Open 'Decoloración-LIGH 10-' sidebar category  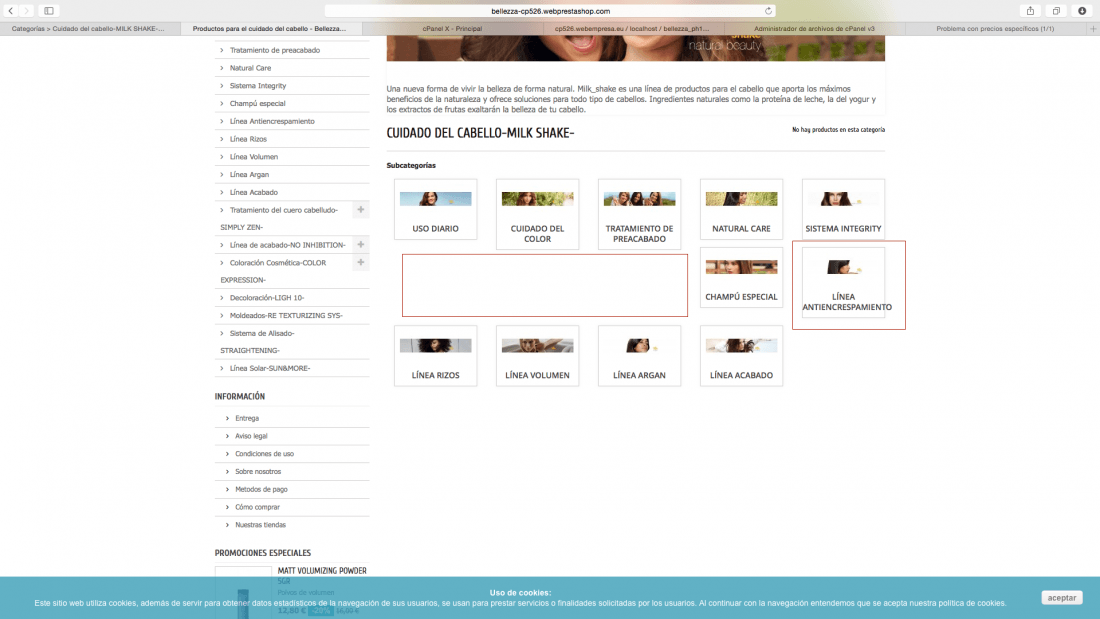[267, 298]
